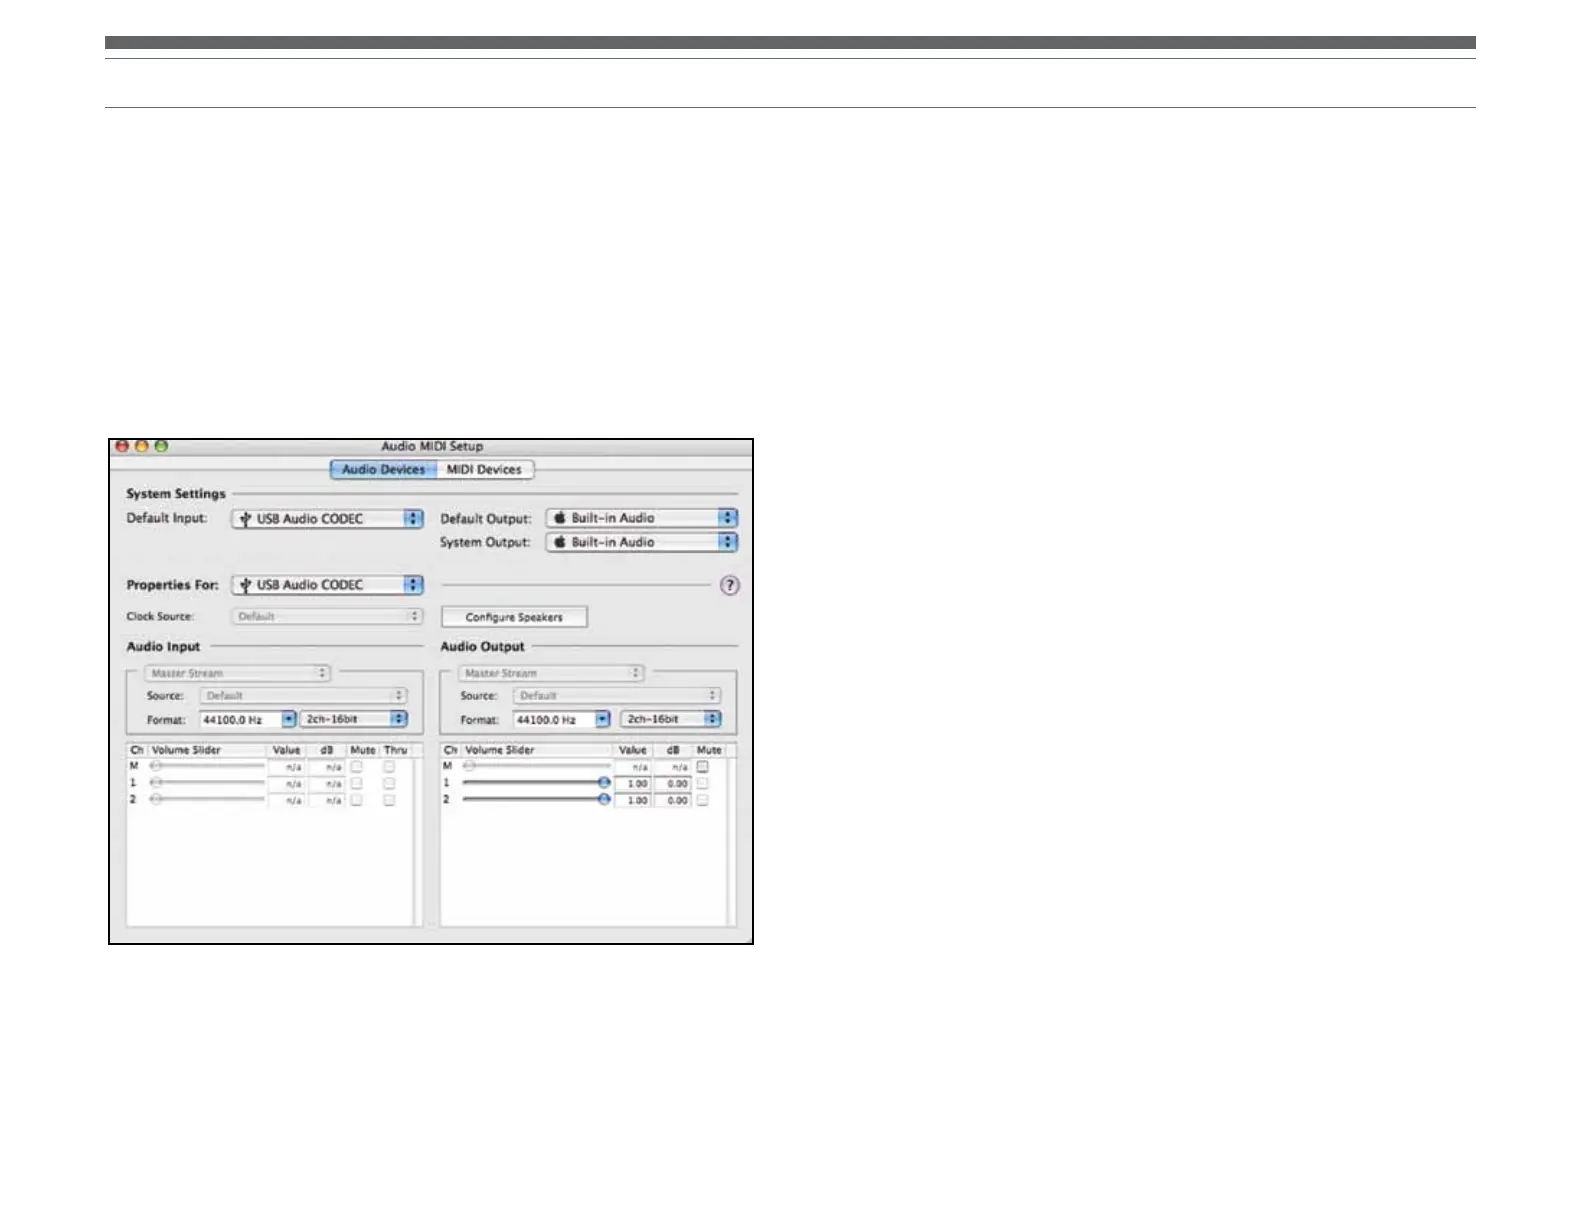Click the Audio Output channel 1 dB field
This screenshot has width=1584, height=1224.
tap(674, 784)
